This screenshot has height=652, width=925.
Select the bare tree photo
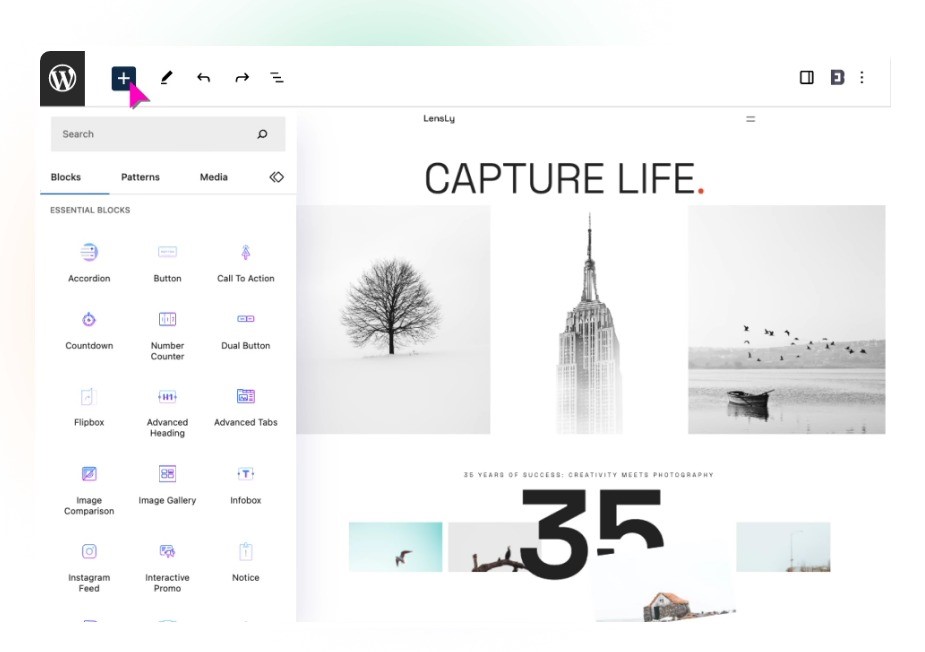[393, 320]
